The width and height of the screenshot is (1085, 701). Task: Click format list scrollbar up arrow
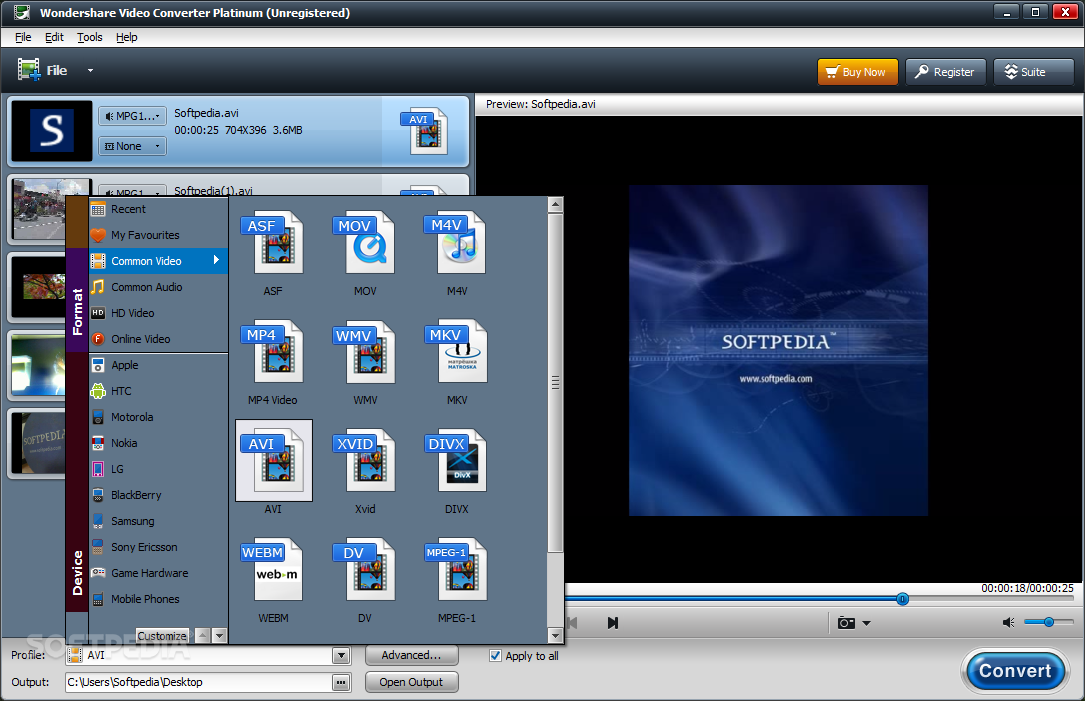coord(555,205)
